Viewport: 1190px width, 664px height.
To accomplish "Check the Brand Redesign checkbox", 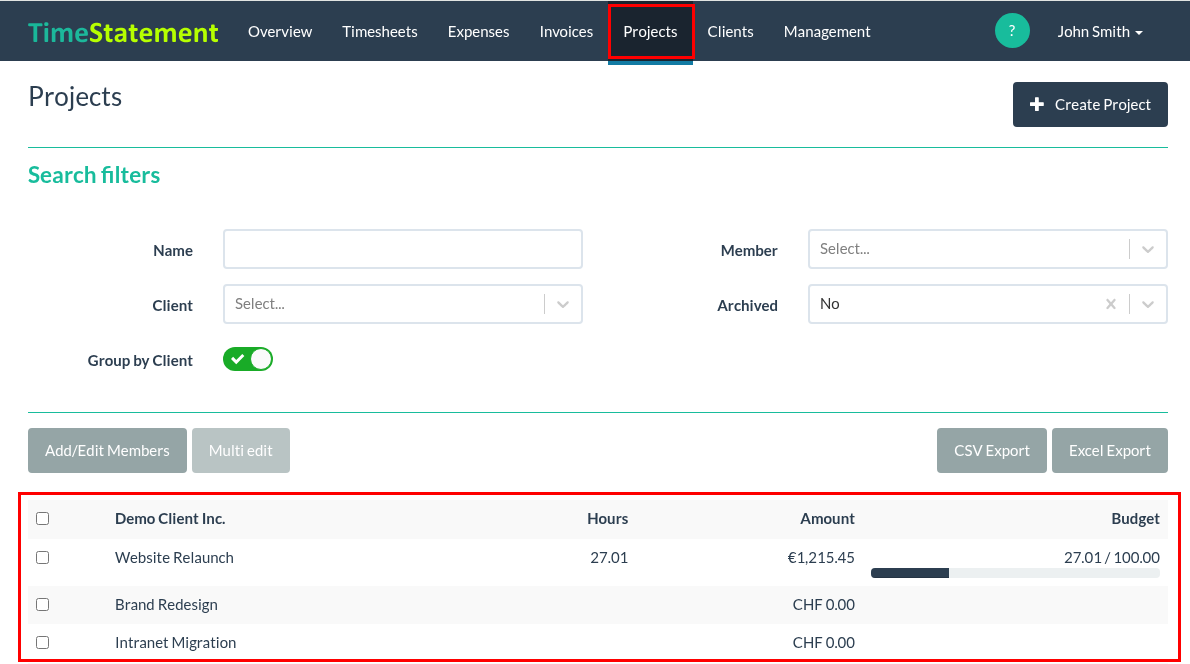I will pyautogui.click(x=42, y=605).
